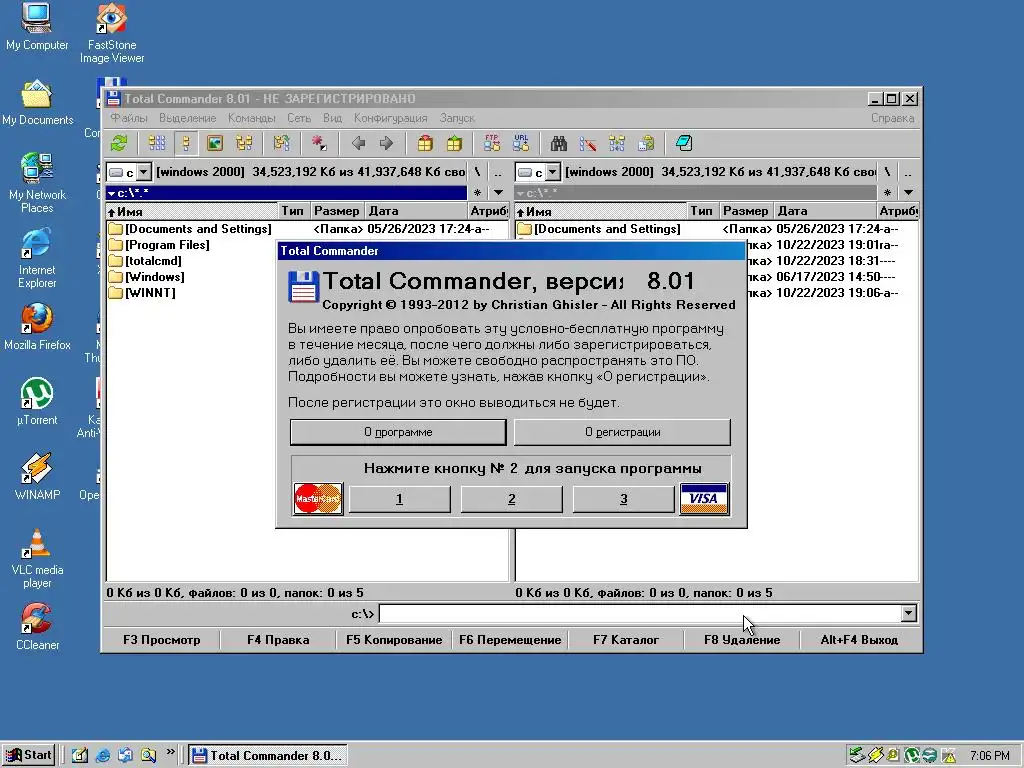Viewport: 1024px width, 768px height.
Task: Open the Вид menu
Action: [x=332, y=118]
